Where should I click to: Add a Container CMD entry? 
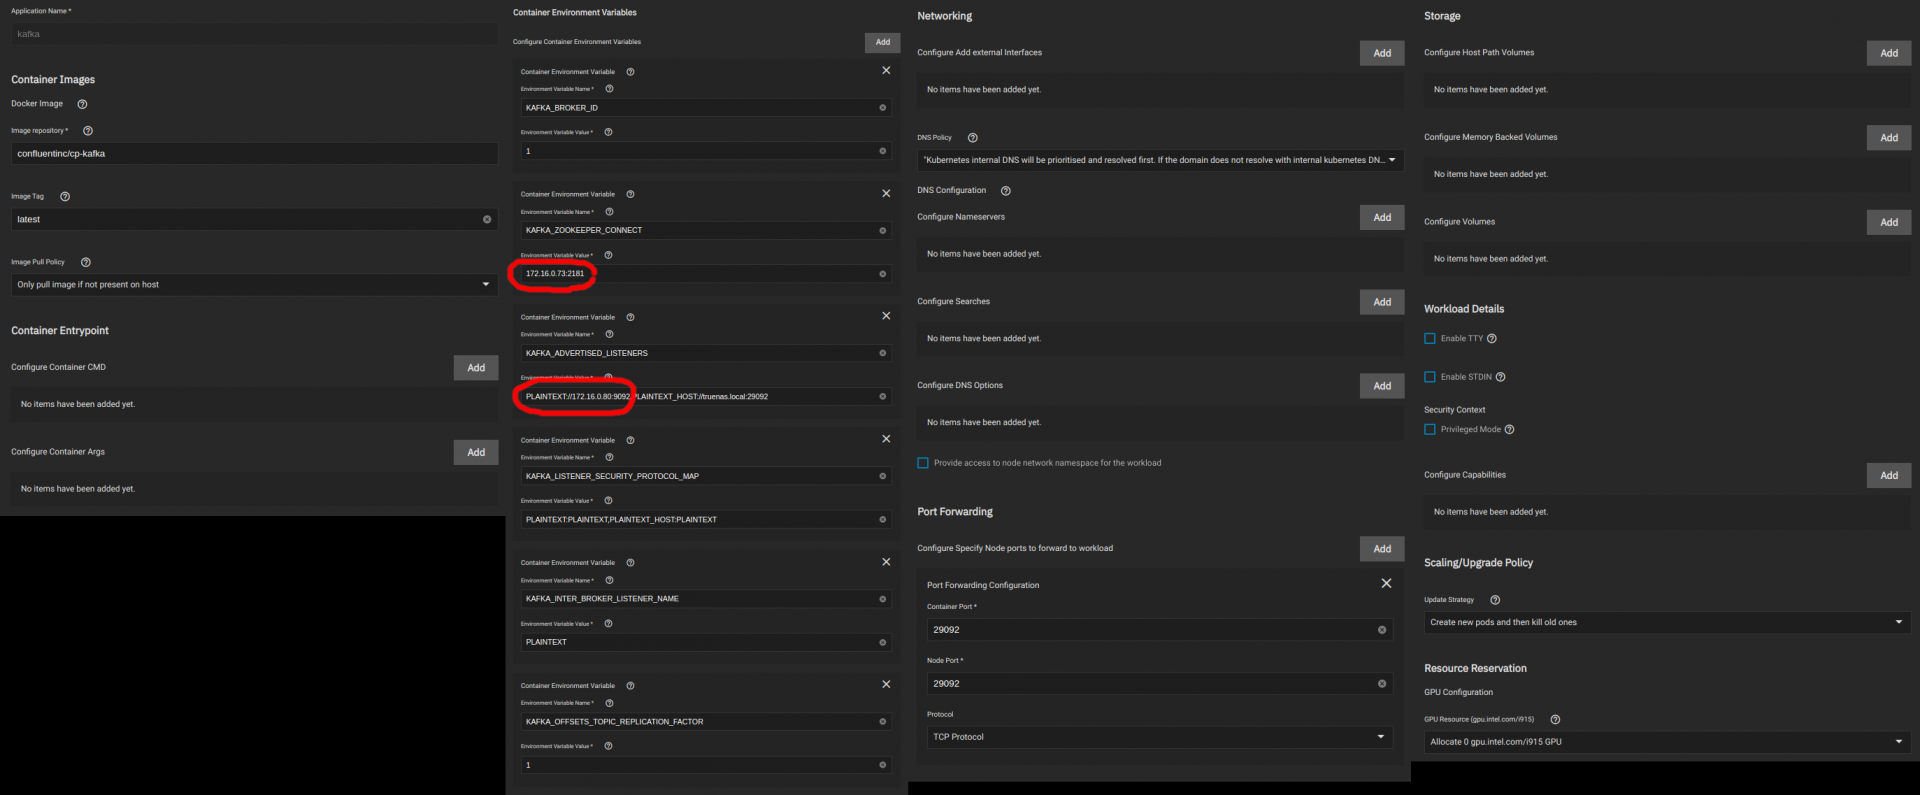[x=476, y=368]
